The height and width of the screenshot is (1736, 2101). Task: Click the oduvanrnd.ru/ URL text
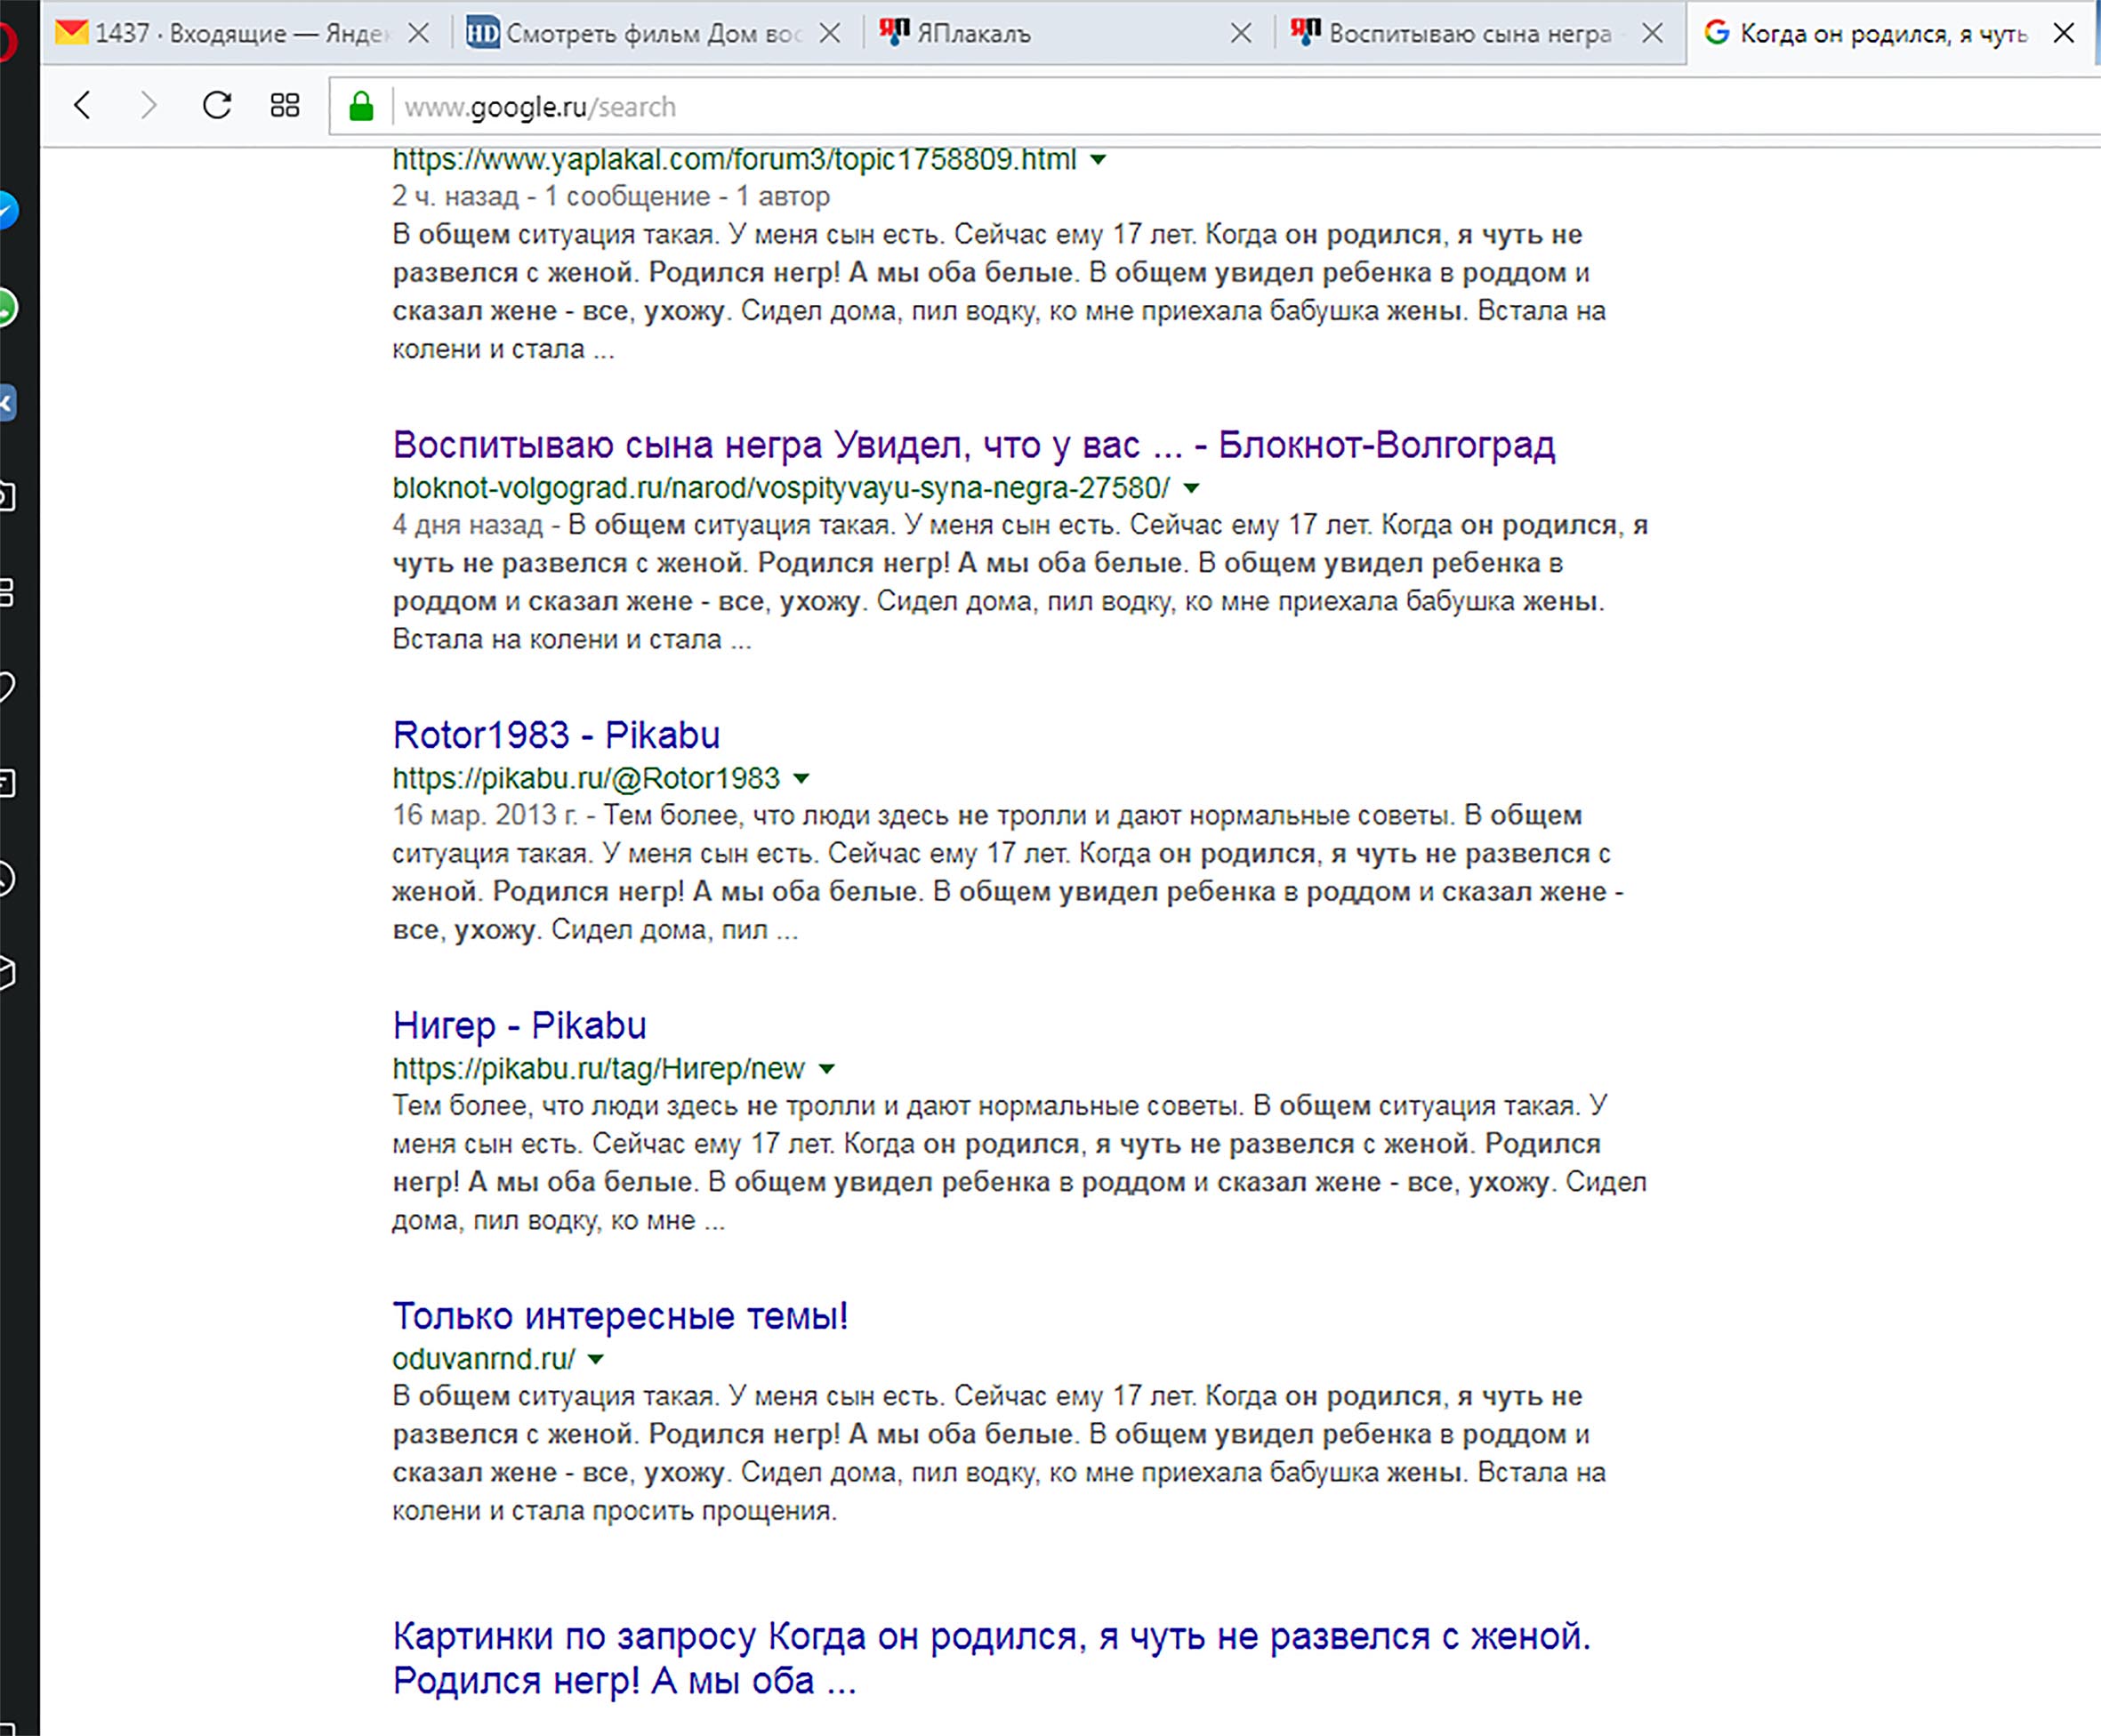click(484, 1359)
